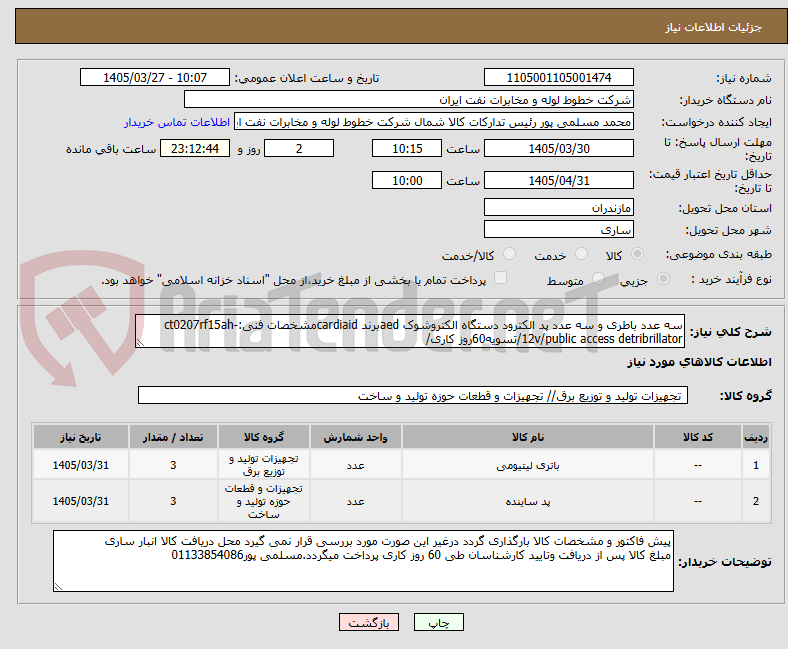The image size is (788, 649).
Task: Click the جزئیات اطلاعات نیاز page header
Action: 714,27
